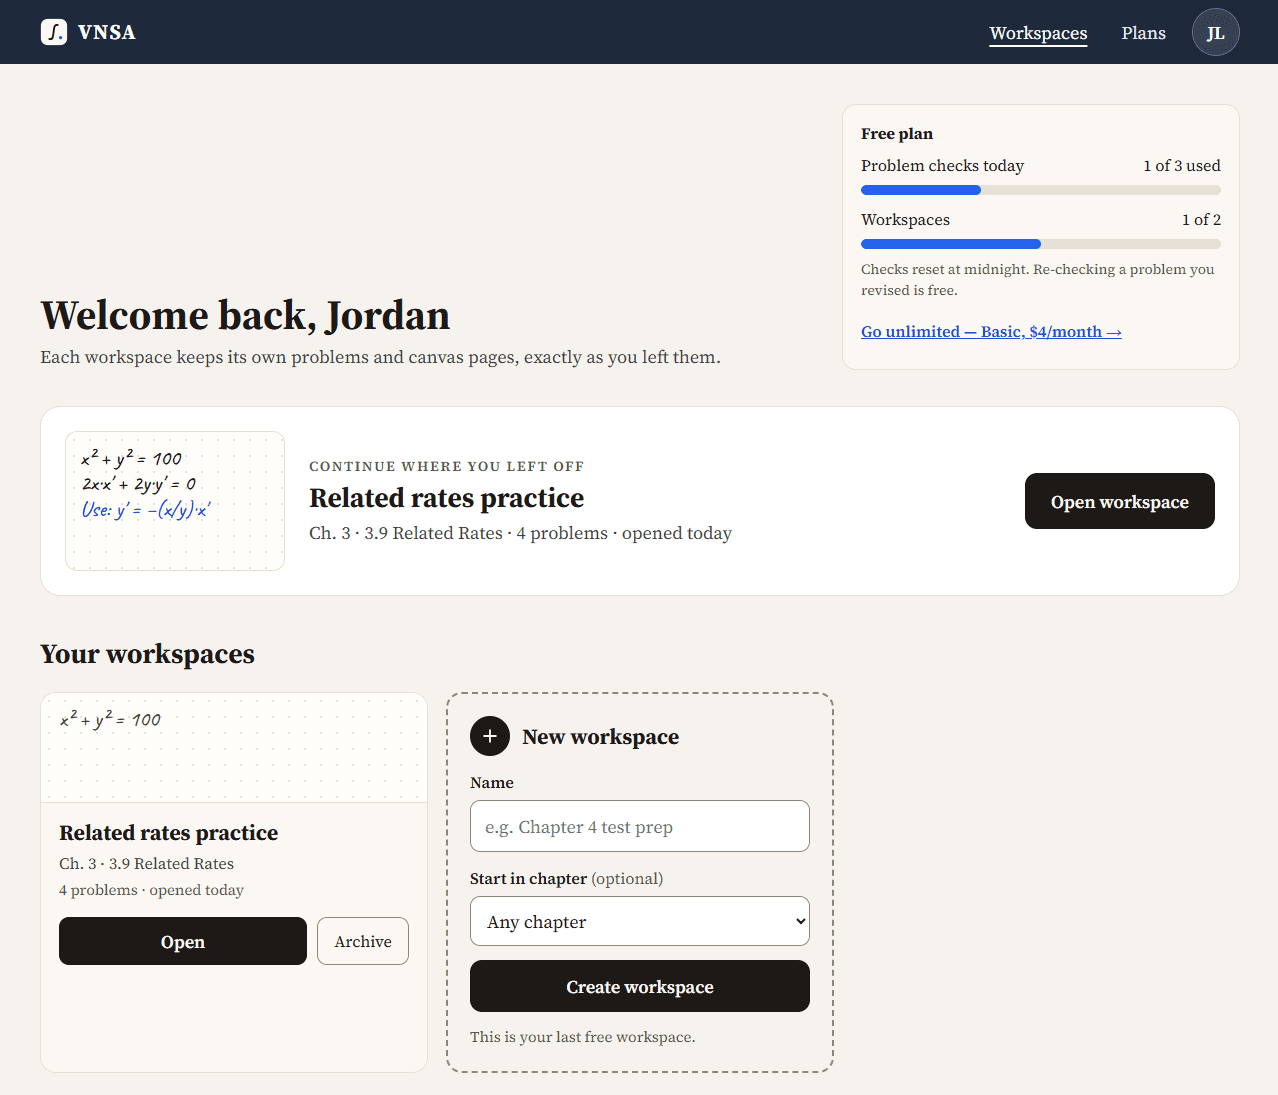The image size is (1278, 1095).
Task: Click the 'Related rates practice' title in continue banner
Action: click(x=446, y=498)
